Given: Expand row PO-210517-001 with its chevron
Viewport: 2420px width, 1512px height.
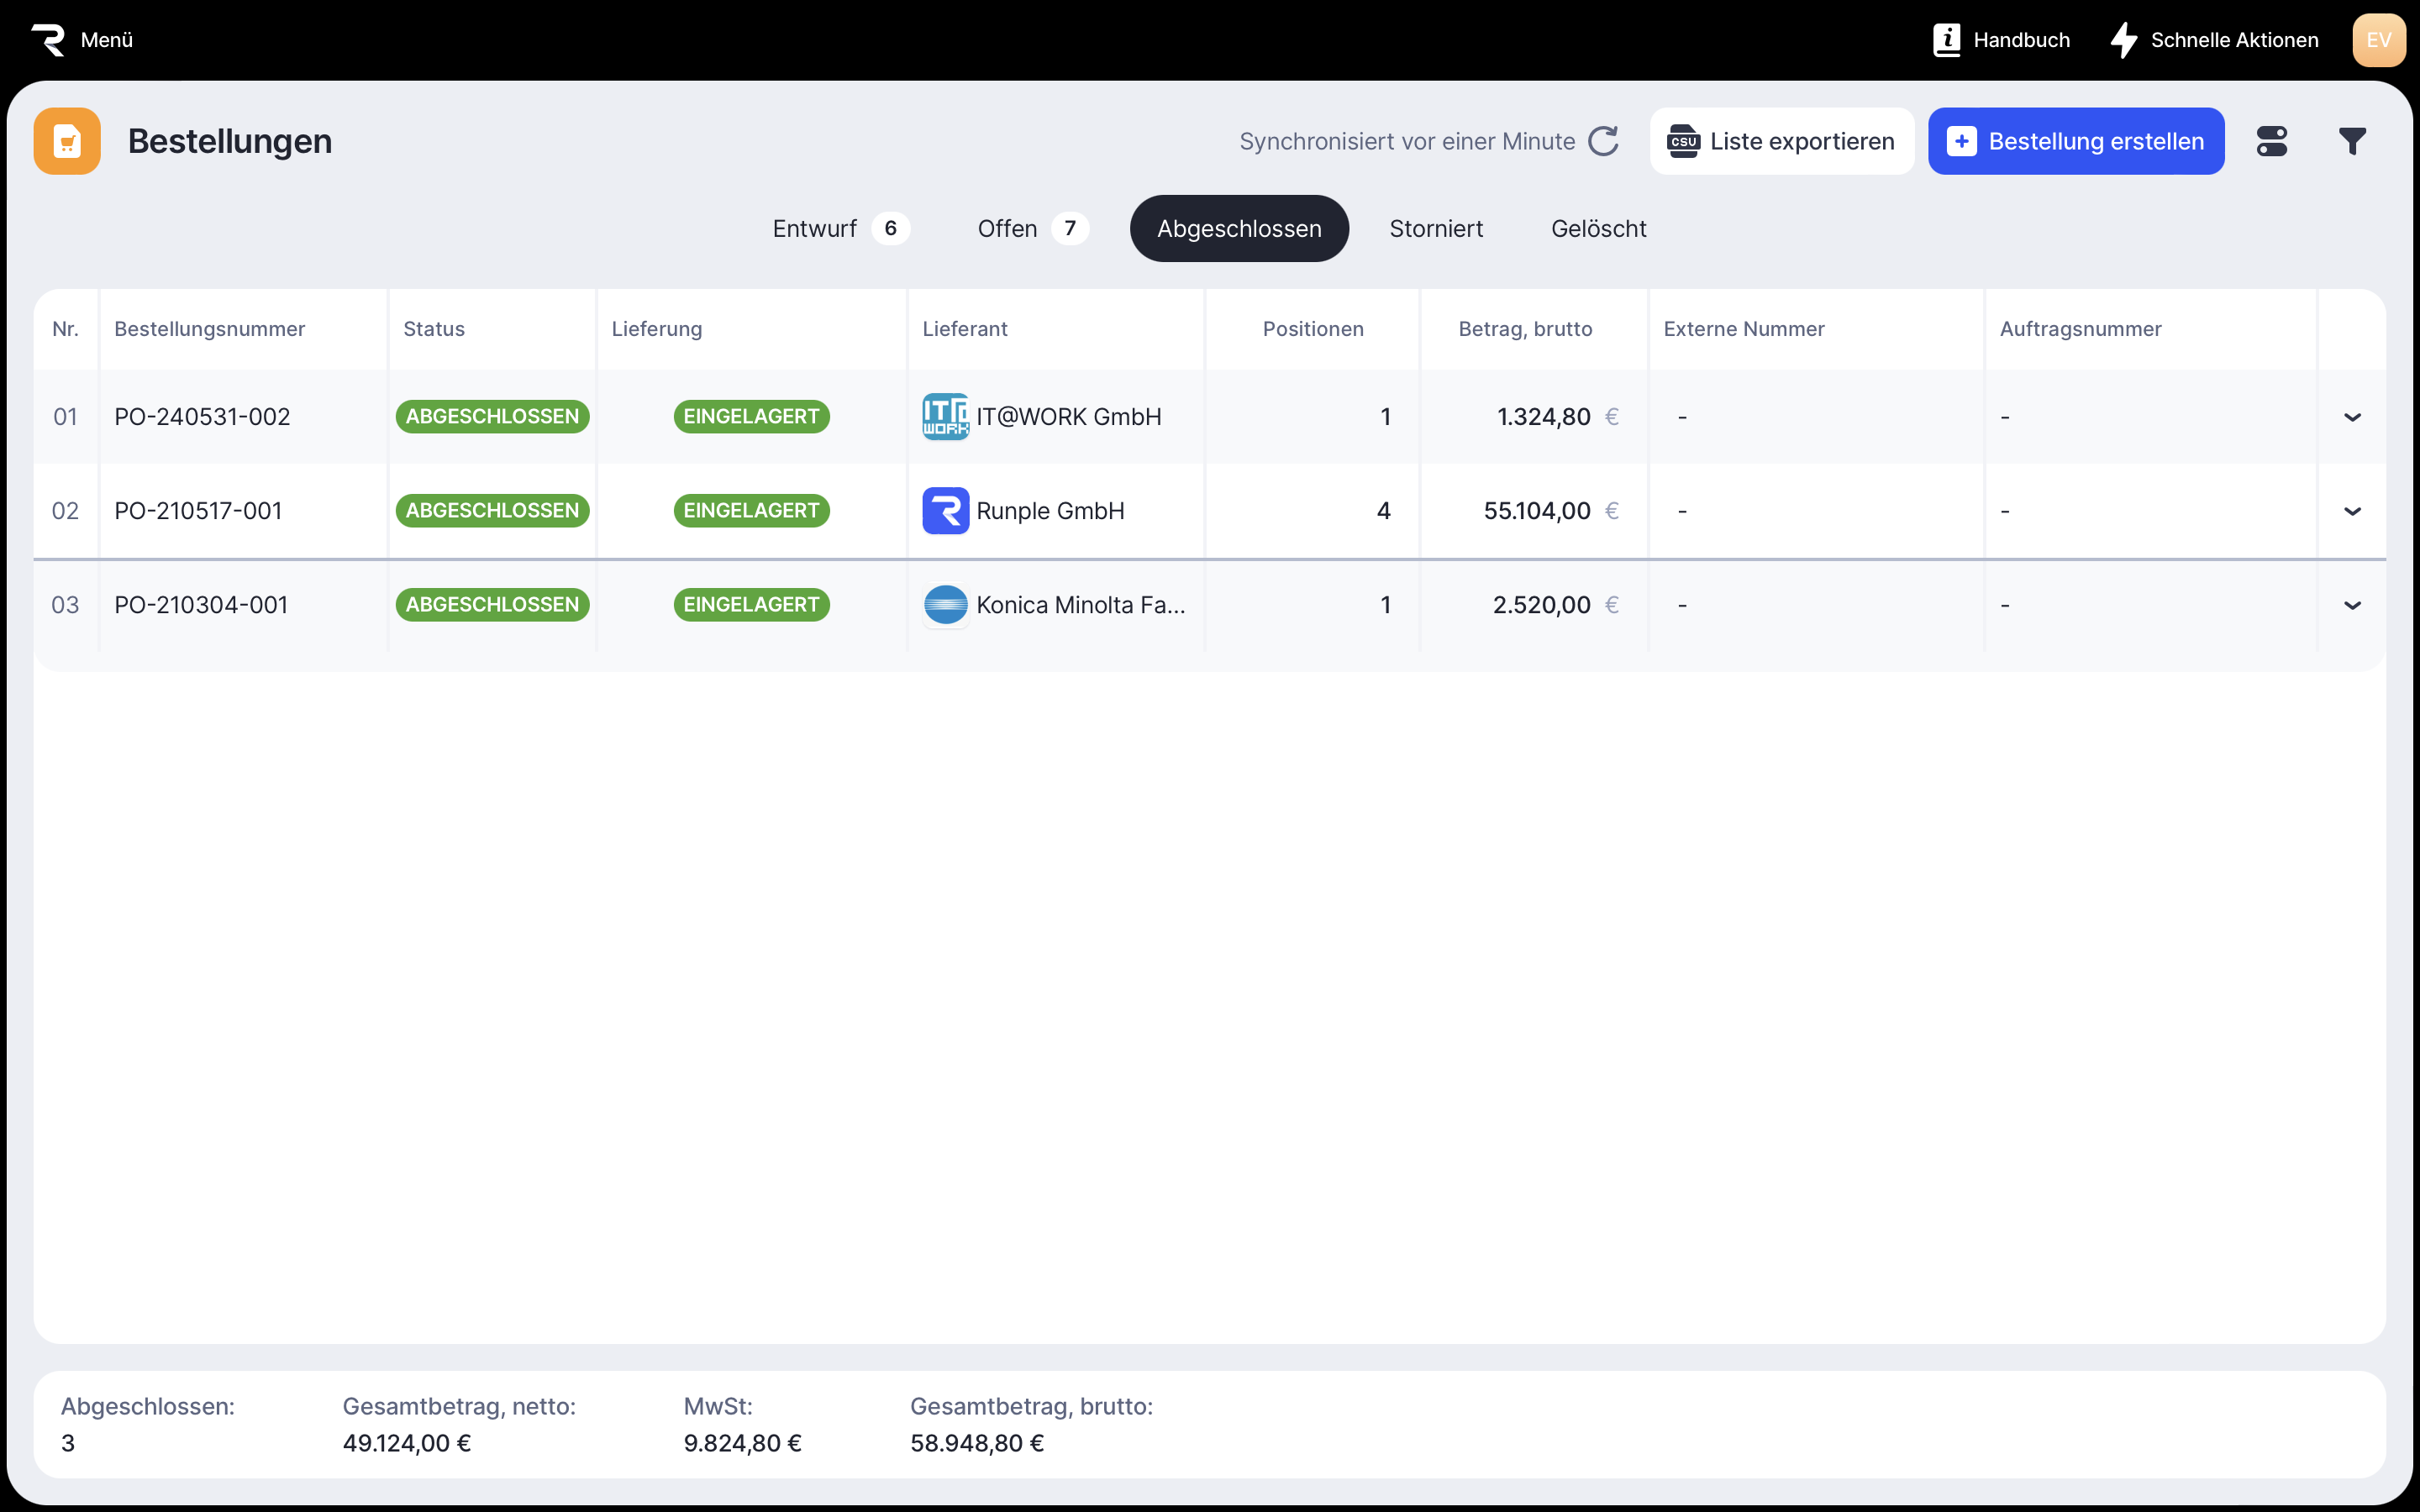Looking at the screenshot, I should [x=2352, y=511].
